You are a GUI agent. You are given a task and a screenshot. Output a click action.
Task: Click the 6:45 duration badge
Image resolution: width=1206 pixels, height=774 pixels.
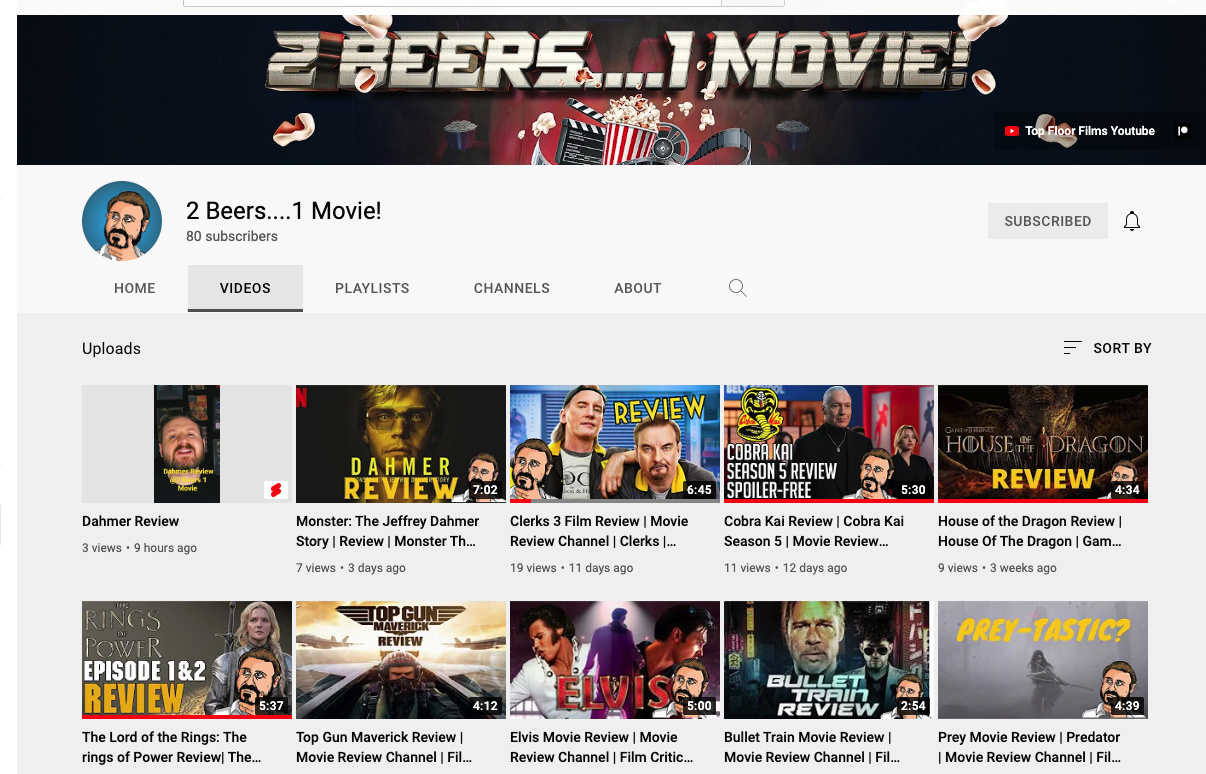699,490
